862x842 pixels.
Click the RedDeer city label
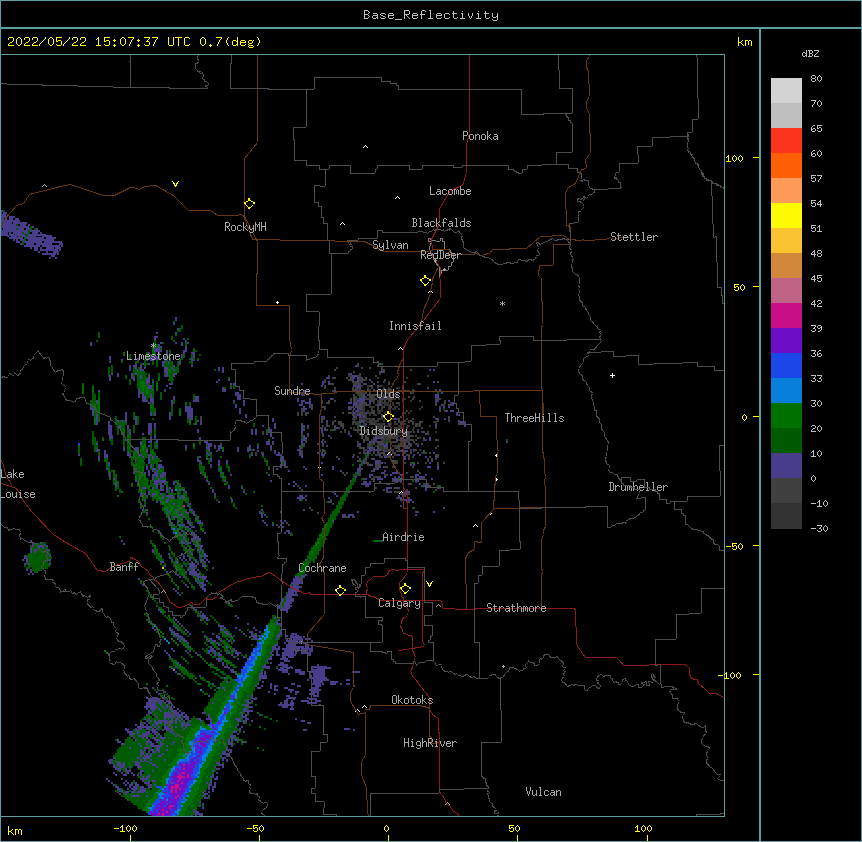tap(440, 255)
